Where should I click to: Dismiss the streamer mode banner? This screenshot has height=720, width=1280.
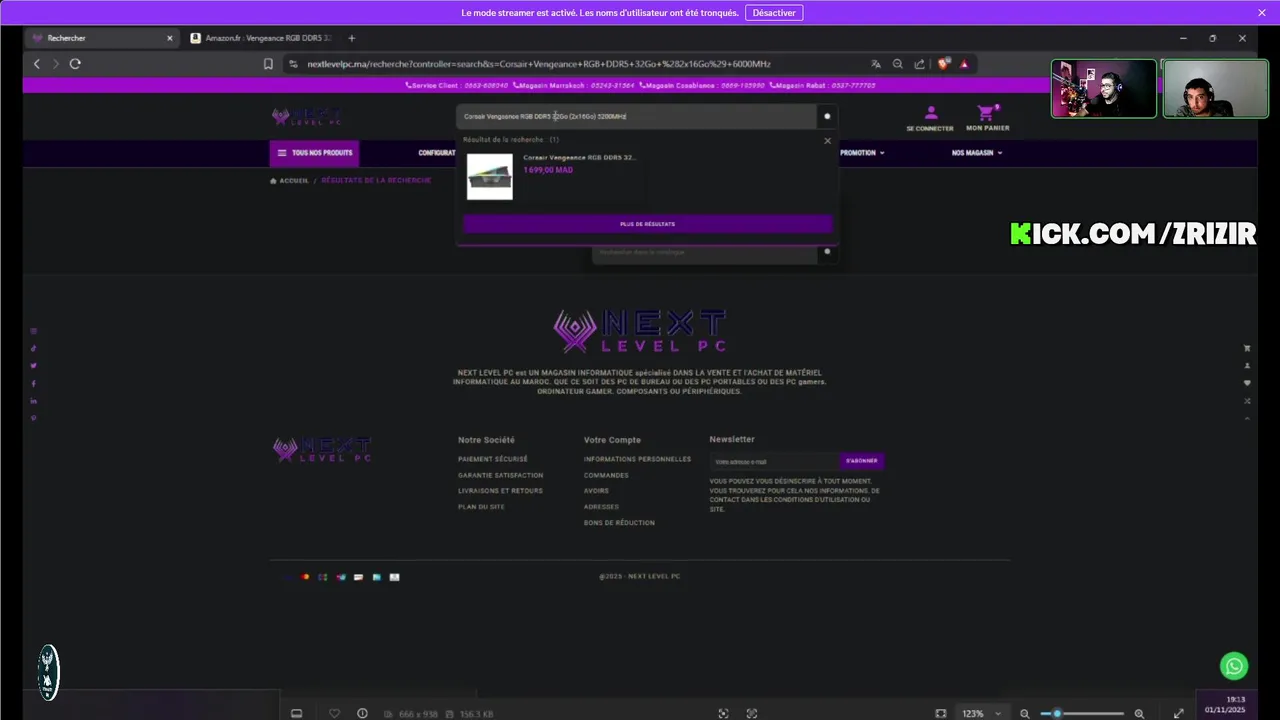[1262, 13]
